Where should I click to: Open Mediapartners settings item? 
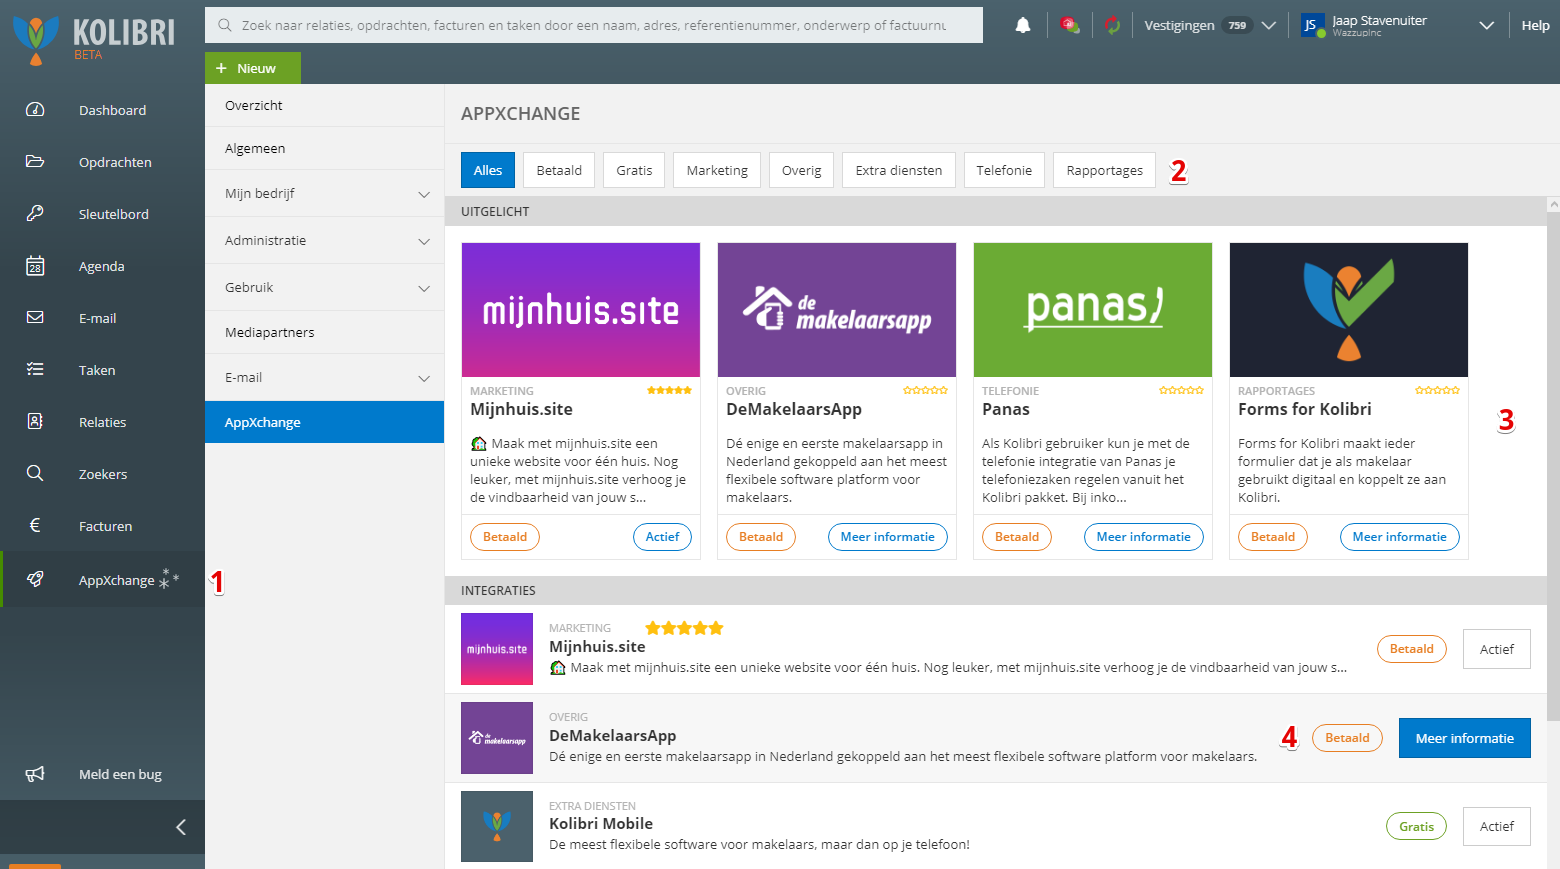324,332
